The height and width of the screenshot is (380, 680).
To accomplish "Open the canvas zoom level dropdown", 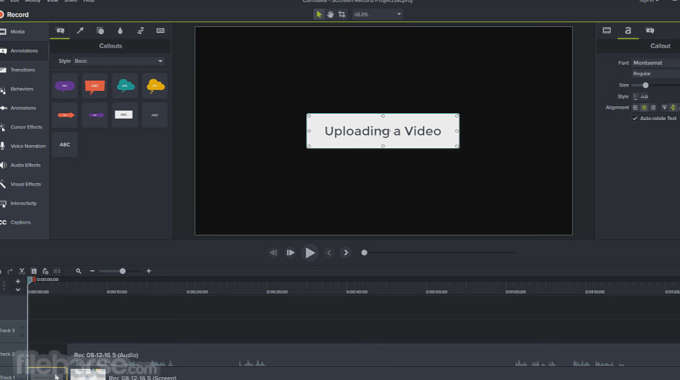I will click(377, 14).
